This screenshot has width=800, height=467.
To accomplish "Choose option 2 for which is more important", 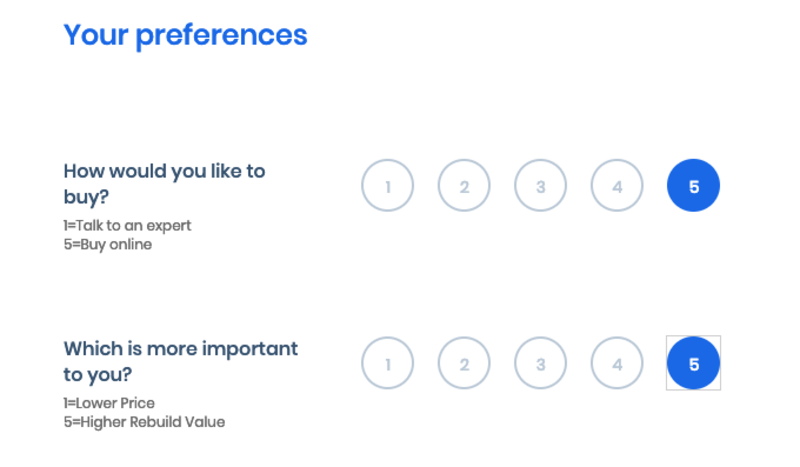I will [x=464, y=363].
